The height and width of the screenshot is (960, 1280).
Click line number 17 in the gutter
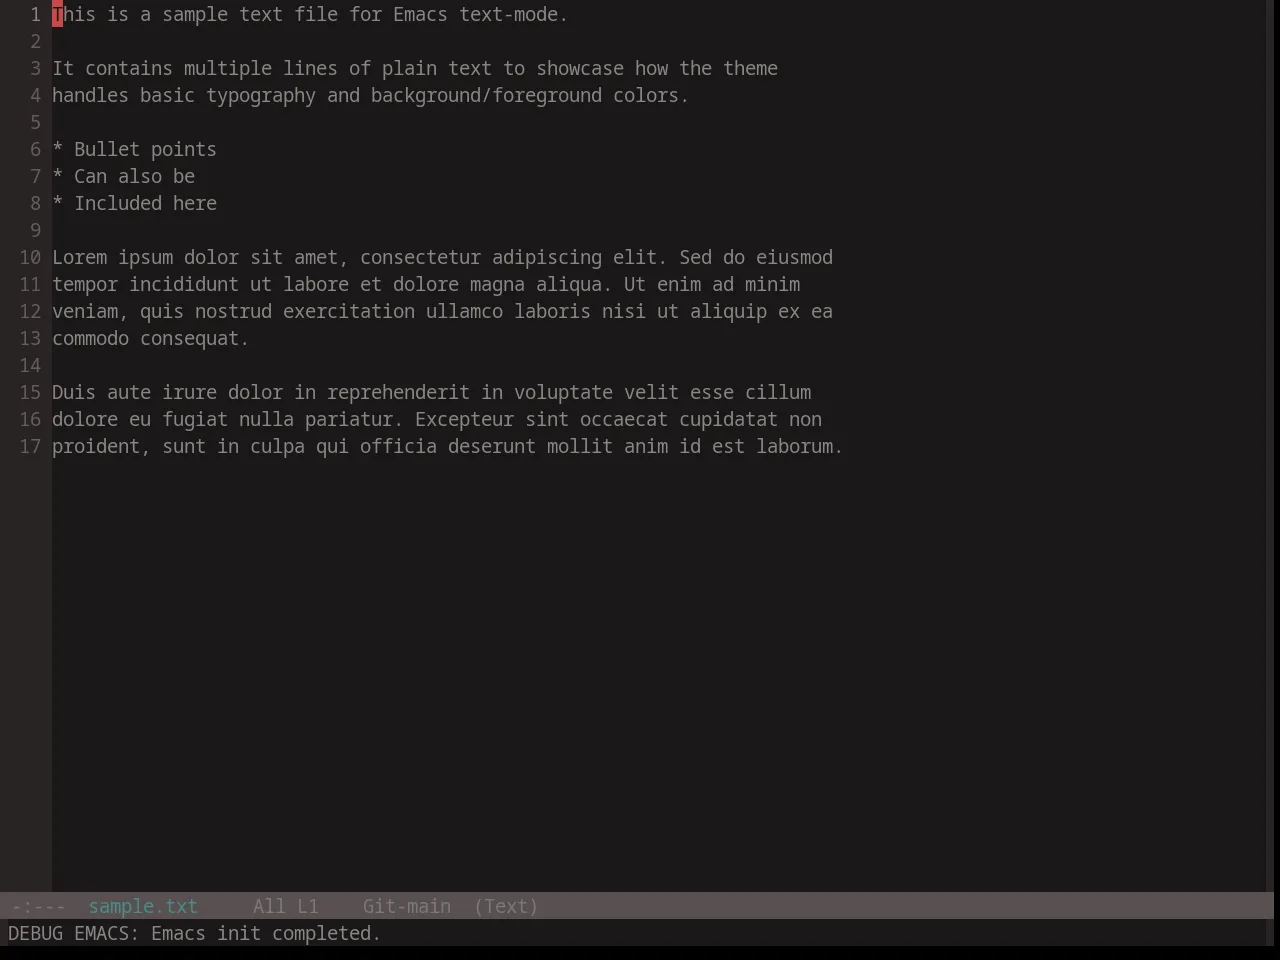[x=30, y=447]
